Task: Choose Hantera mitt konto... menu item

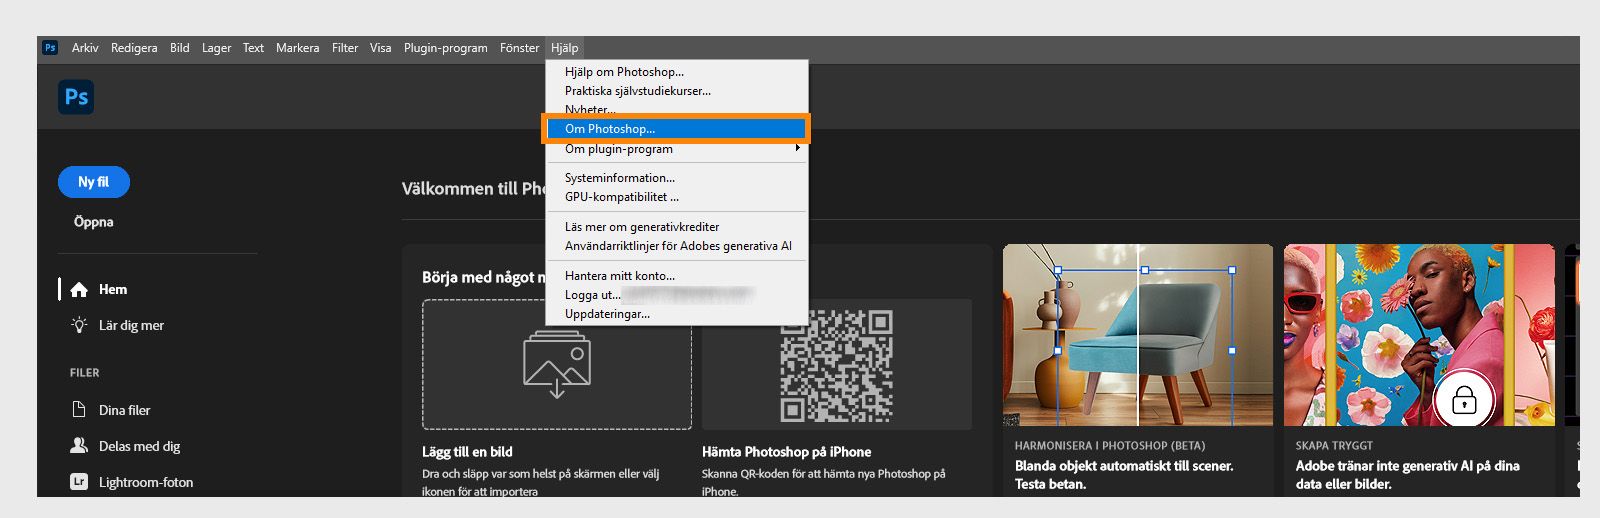Action: 677,276
